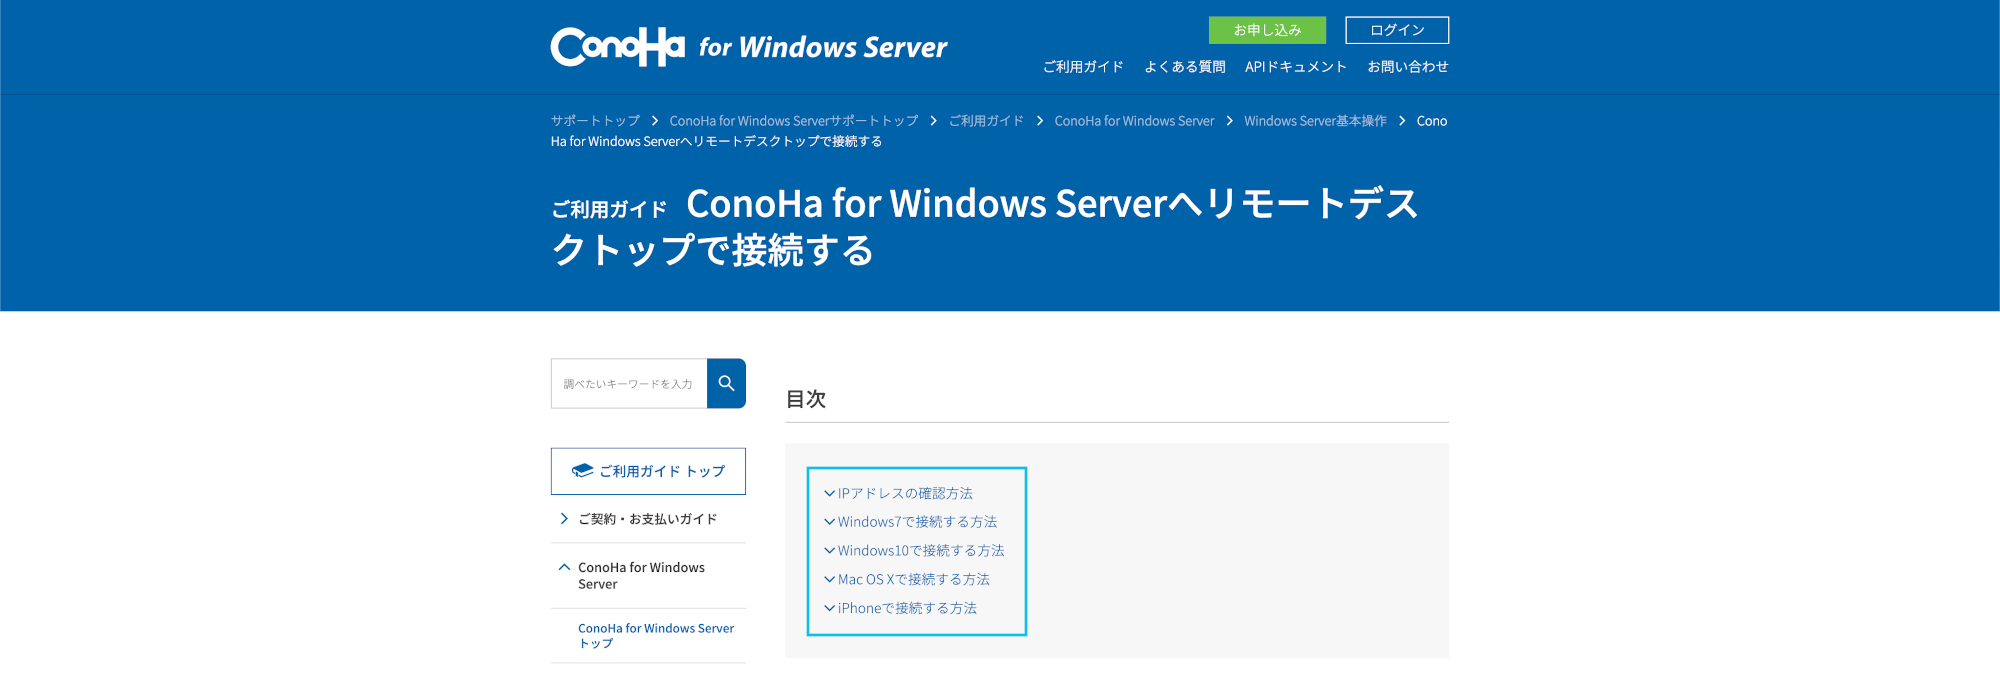Go to APIドキュメント in top menu
This screenshot has width=2000, height=681.
(1295, 67)
